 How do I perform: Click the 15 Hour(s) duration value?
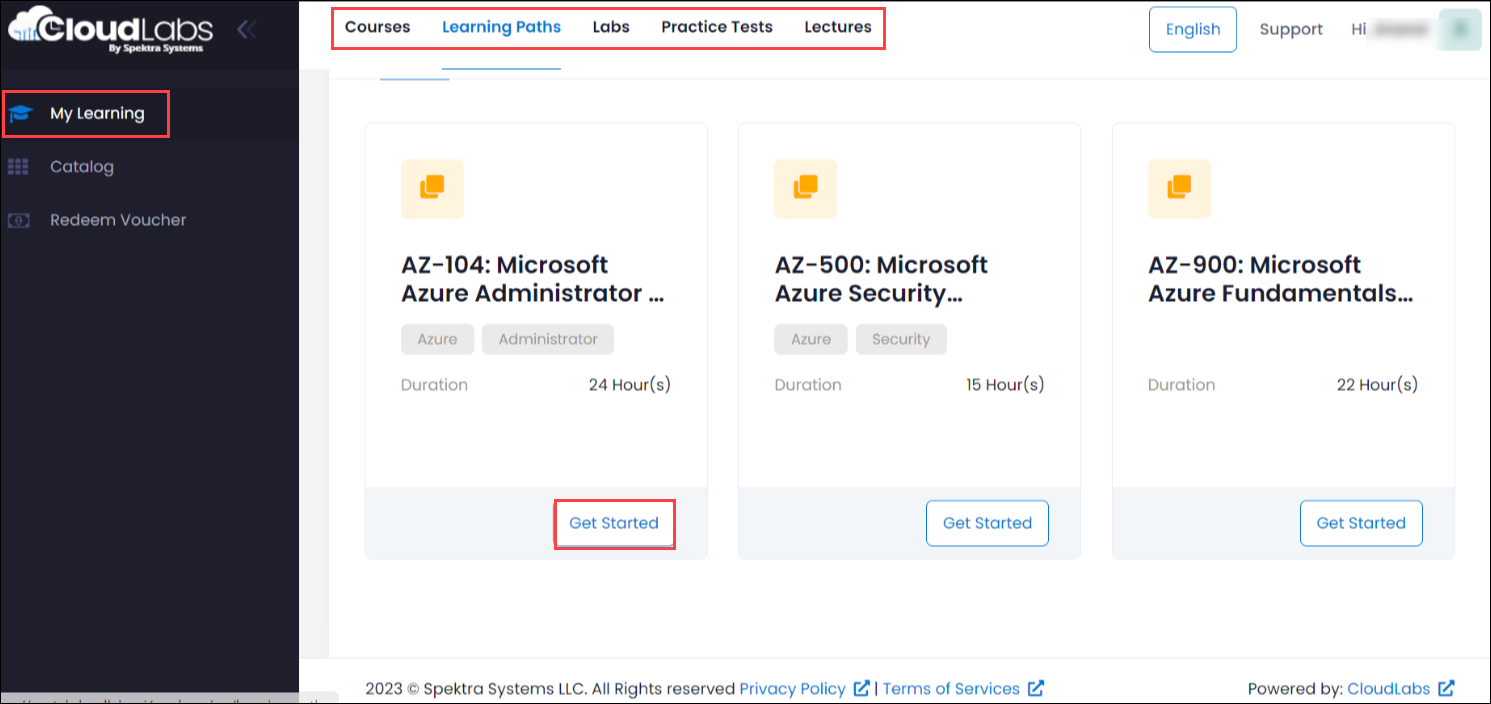coord(1005,384)
